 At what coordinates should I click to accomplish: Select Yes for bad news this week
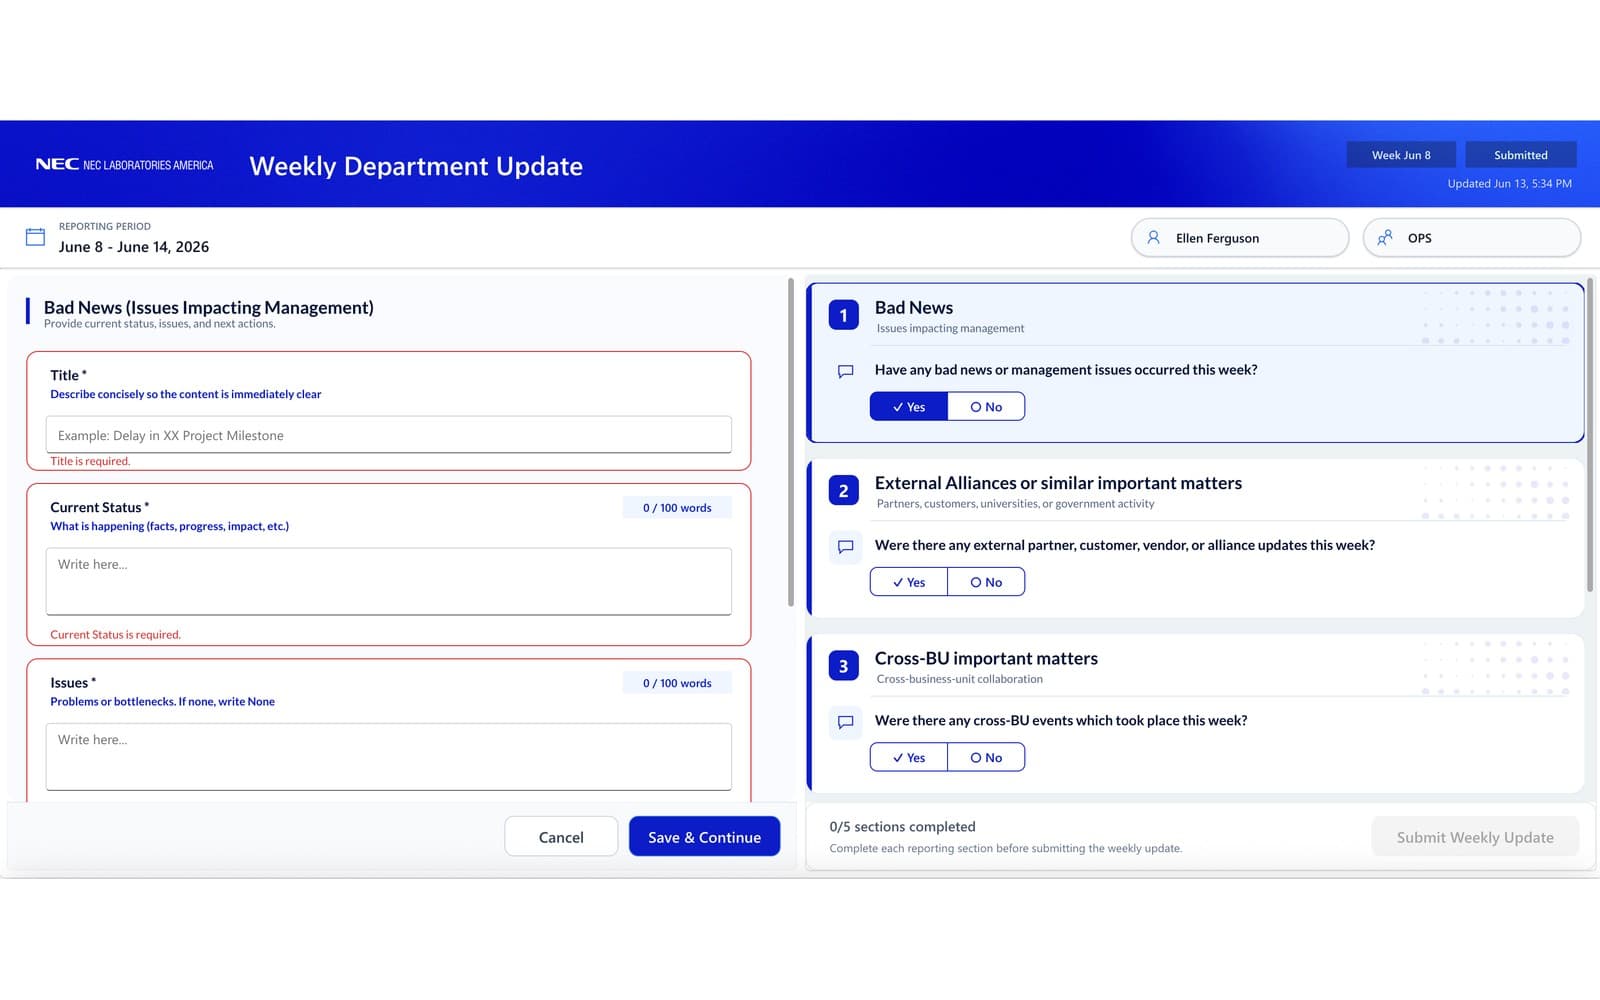click(909, 407)
